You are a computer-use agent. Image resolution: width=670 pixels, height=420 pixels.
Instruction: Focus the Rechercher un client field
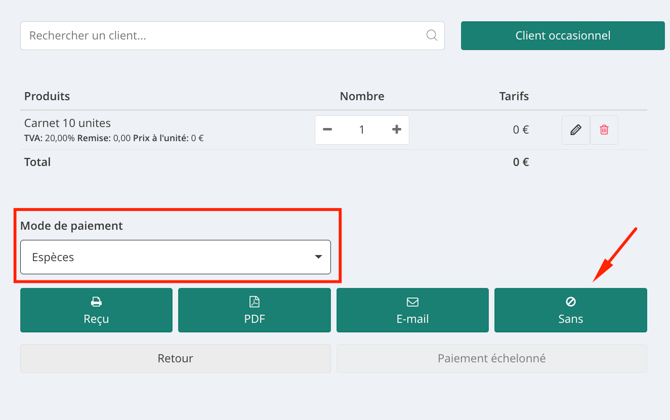[232, 35]
